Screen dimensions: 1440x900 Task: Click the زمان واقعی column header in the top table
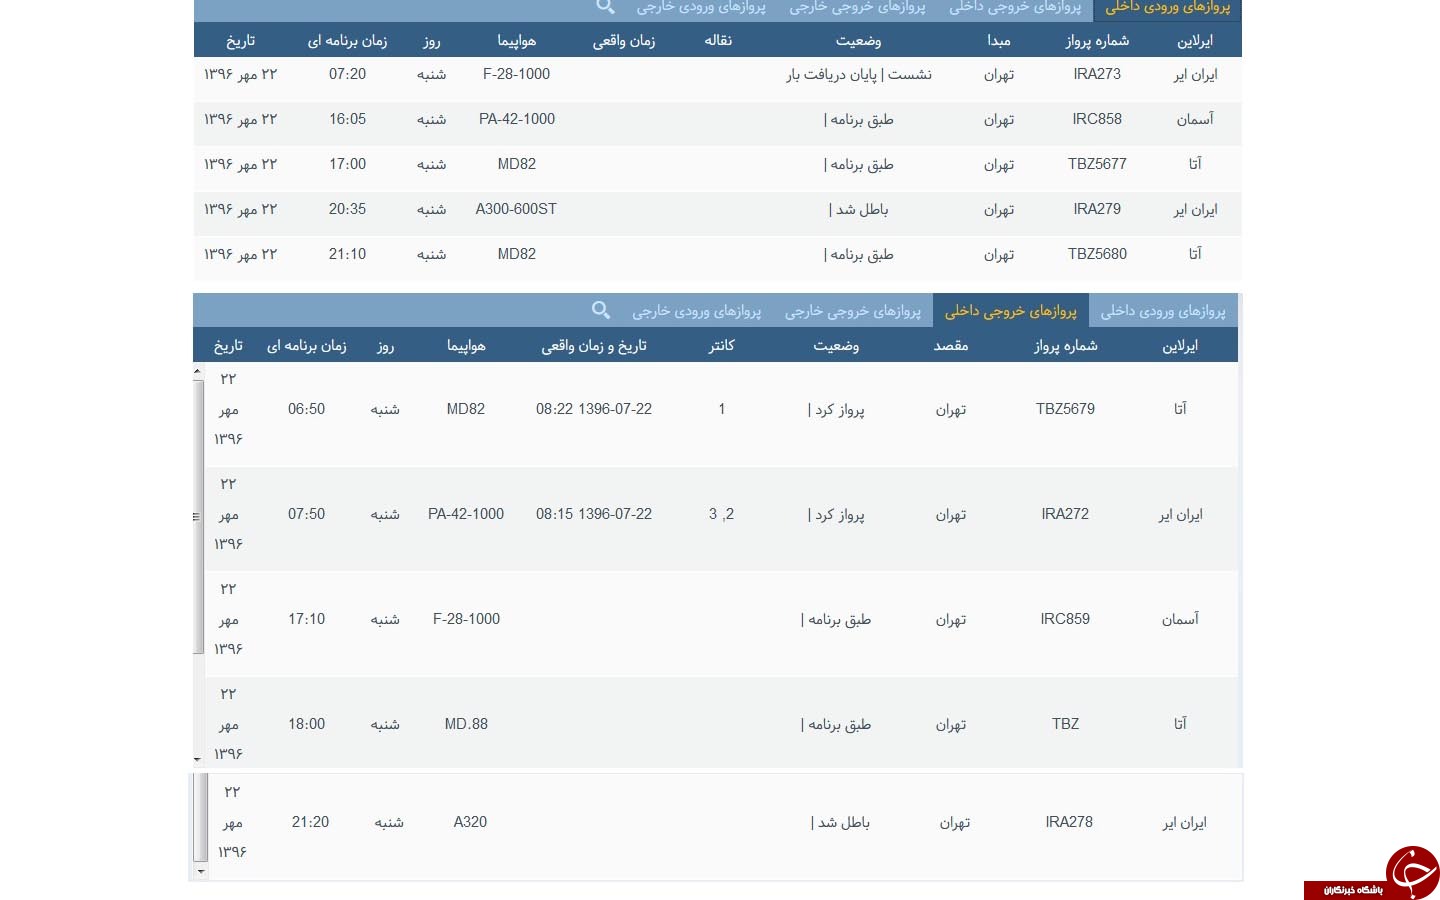coord(624,41)
